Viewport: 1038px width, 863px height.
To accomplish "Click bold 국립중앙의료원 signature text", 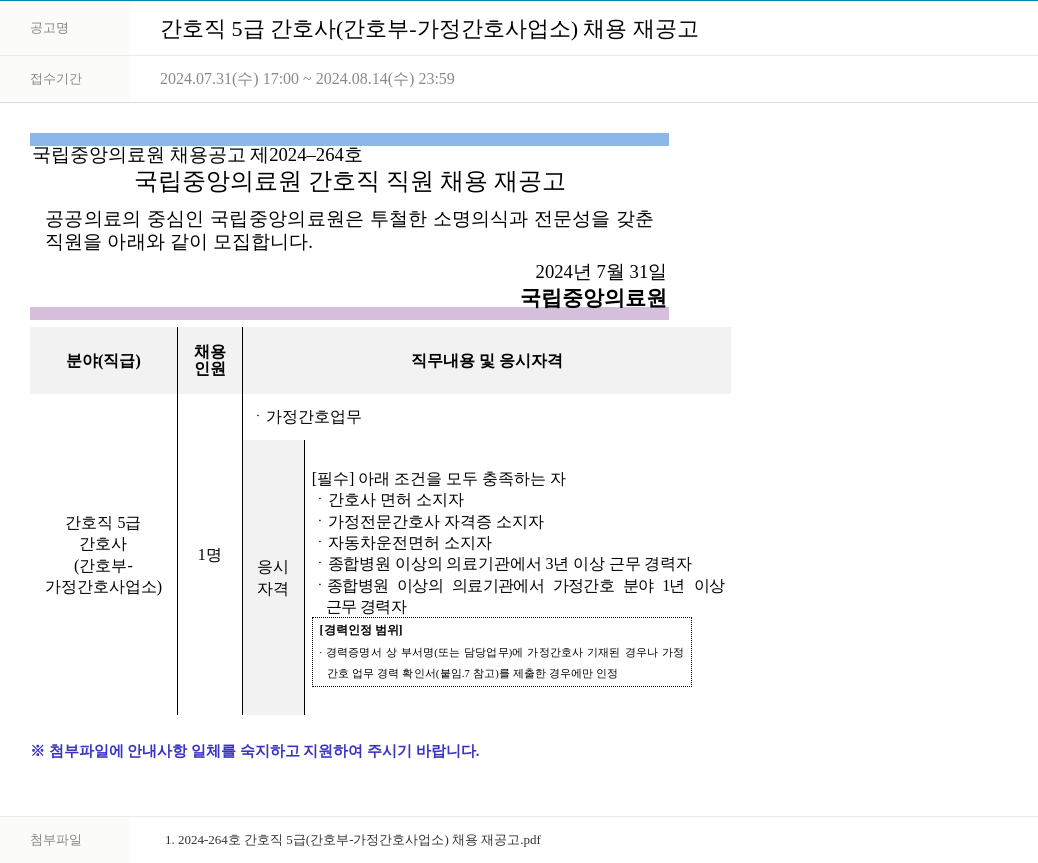I will tap(593, 297).
